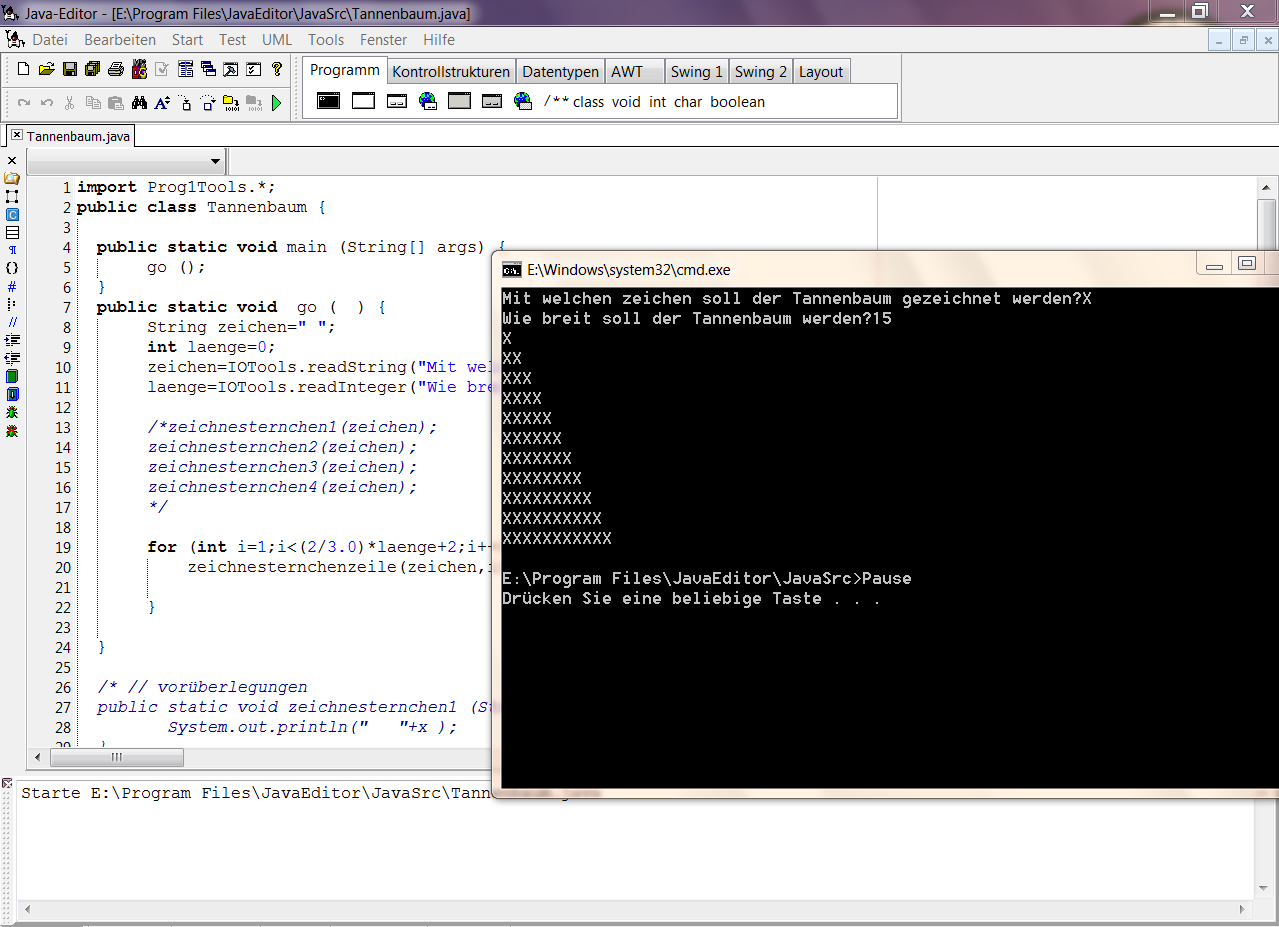The height and width of the screenshot is (927, 1279).
Task: Switch to the Kontrollstrukturen tab
Action: coord(451,72)
